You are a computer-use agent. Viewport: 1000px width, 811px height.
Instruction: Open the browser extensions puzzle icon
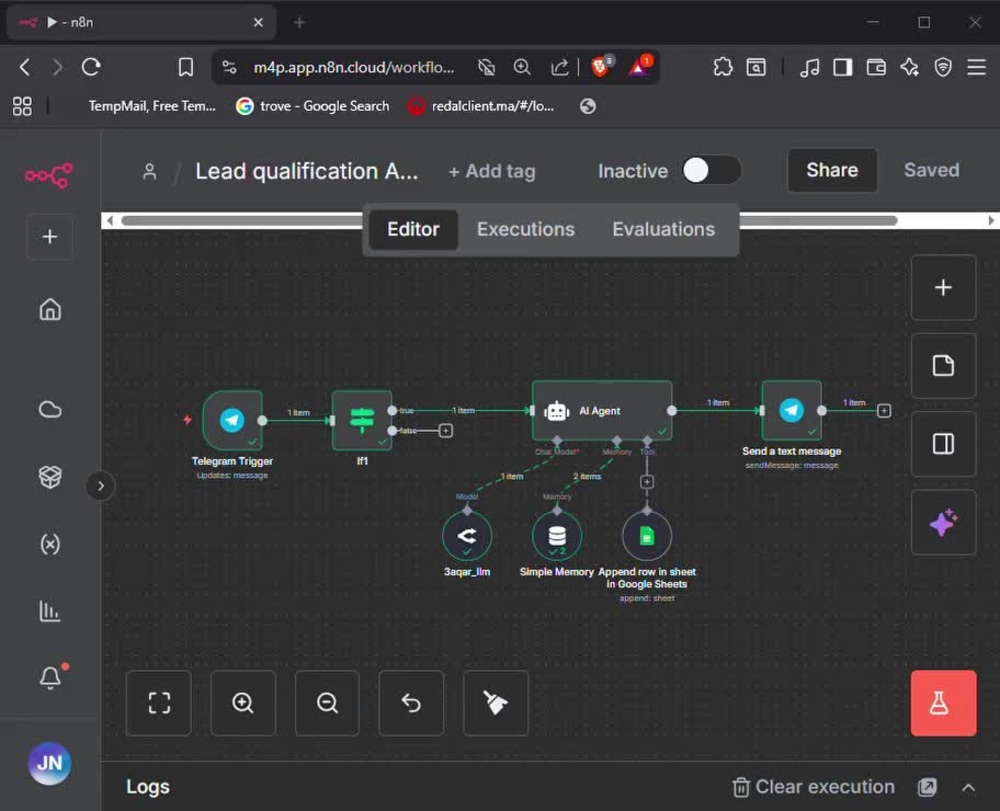point(723,67)
